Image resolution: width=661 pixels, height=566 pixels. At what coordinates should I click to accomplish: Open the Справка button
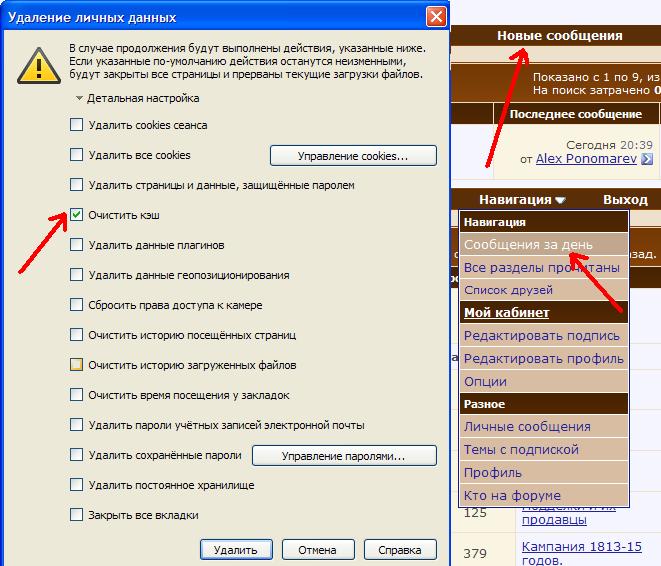[x=400, y=550]
